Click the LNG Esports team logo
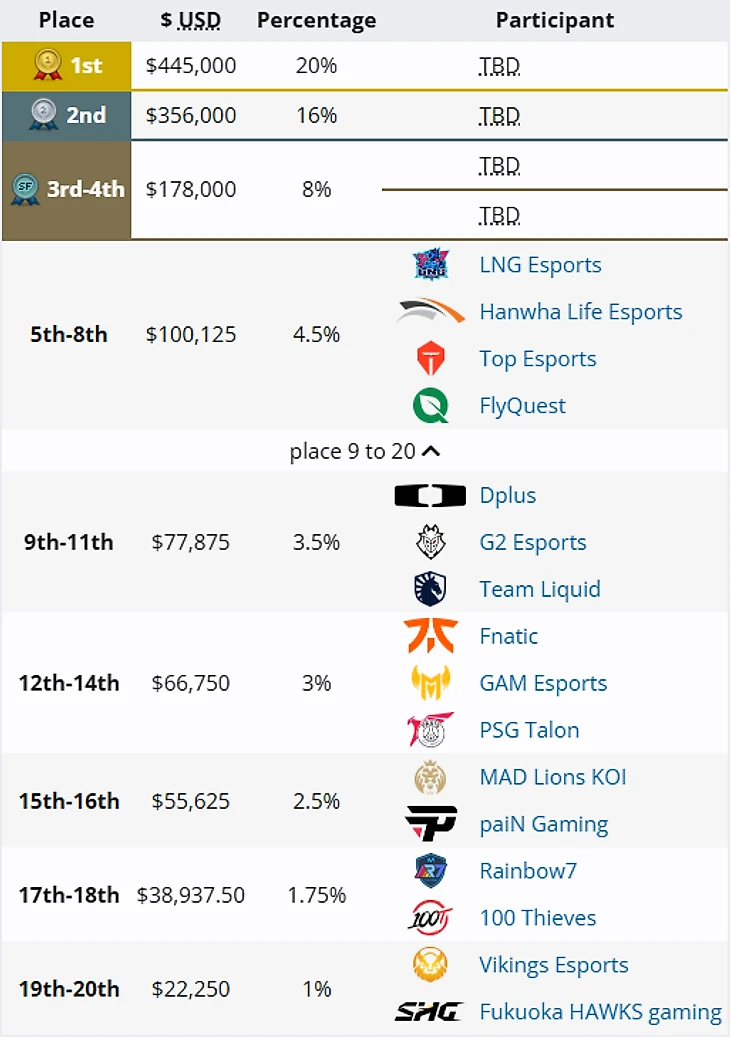The height and width of the screenshot is (1037, 730). tap(431, 265)
